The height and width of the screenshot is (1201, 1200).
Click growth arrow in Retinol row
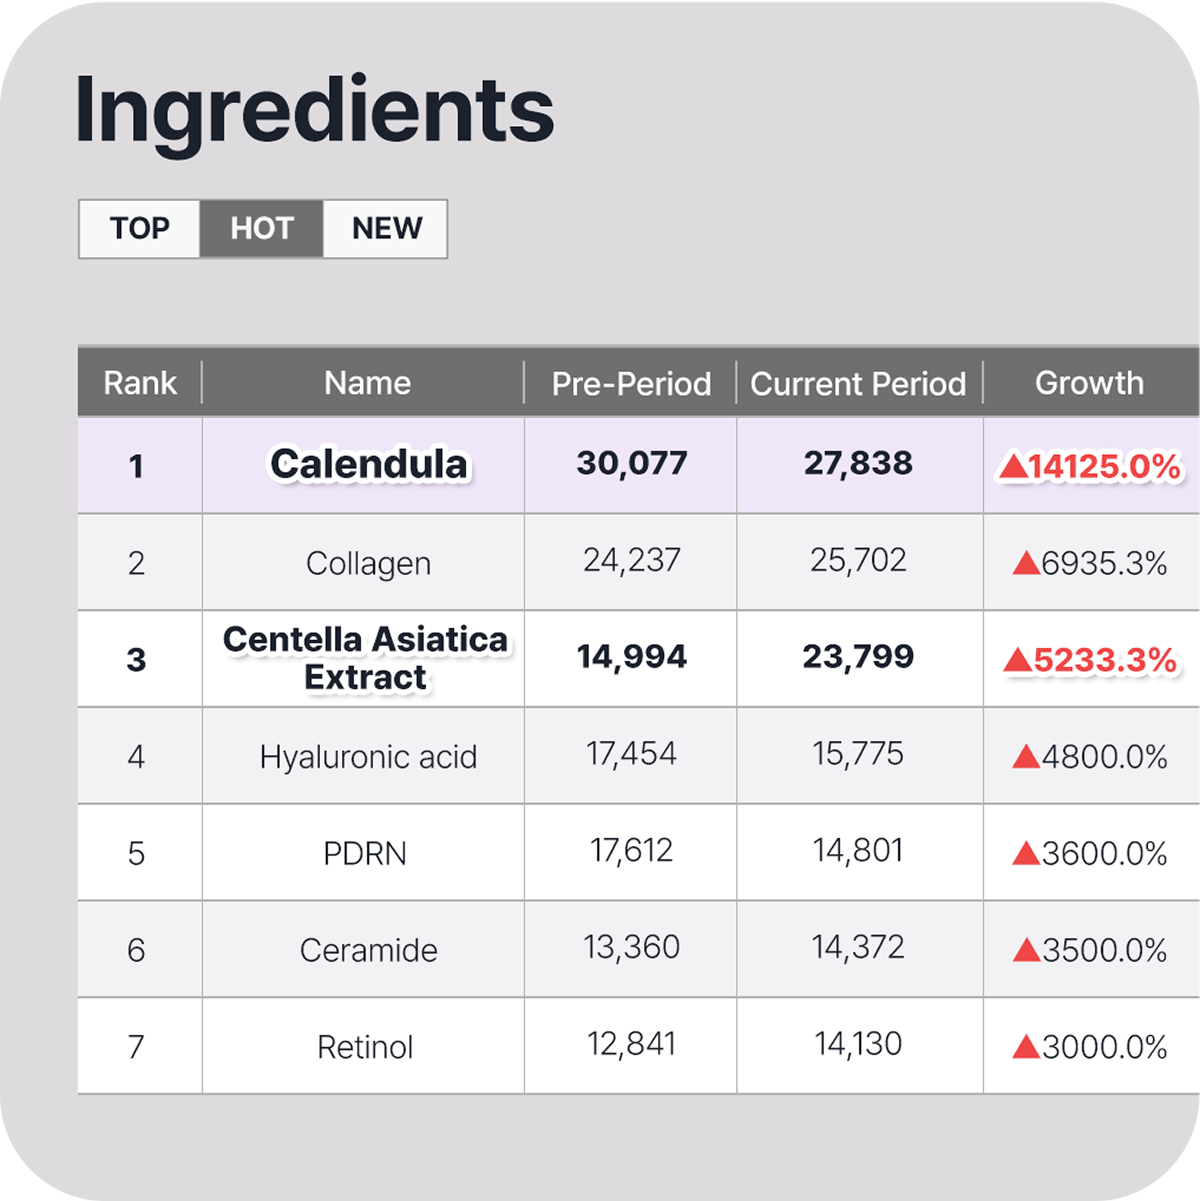tap(1026, 1047)
